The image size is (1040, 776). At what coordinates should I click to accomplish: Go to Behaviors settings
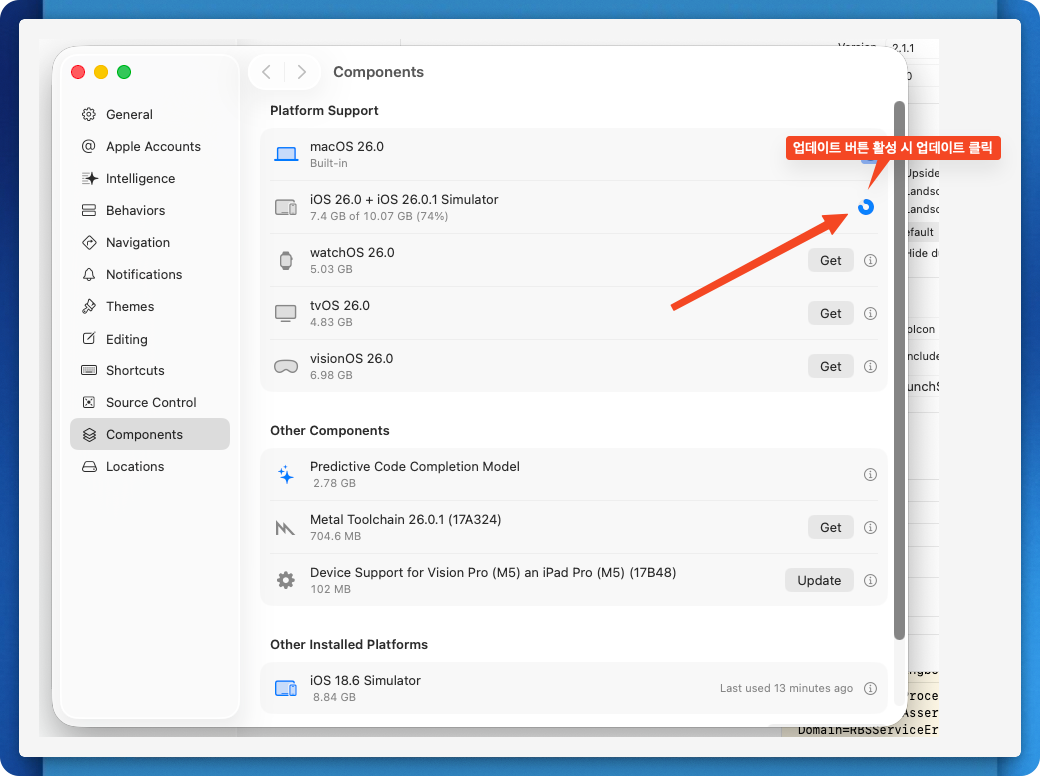(x=150, y=210)
